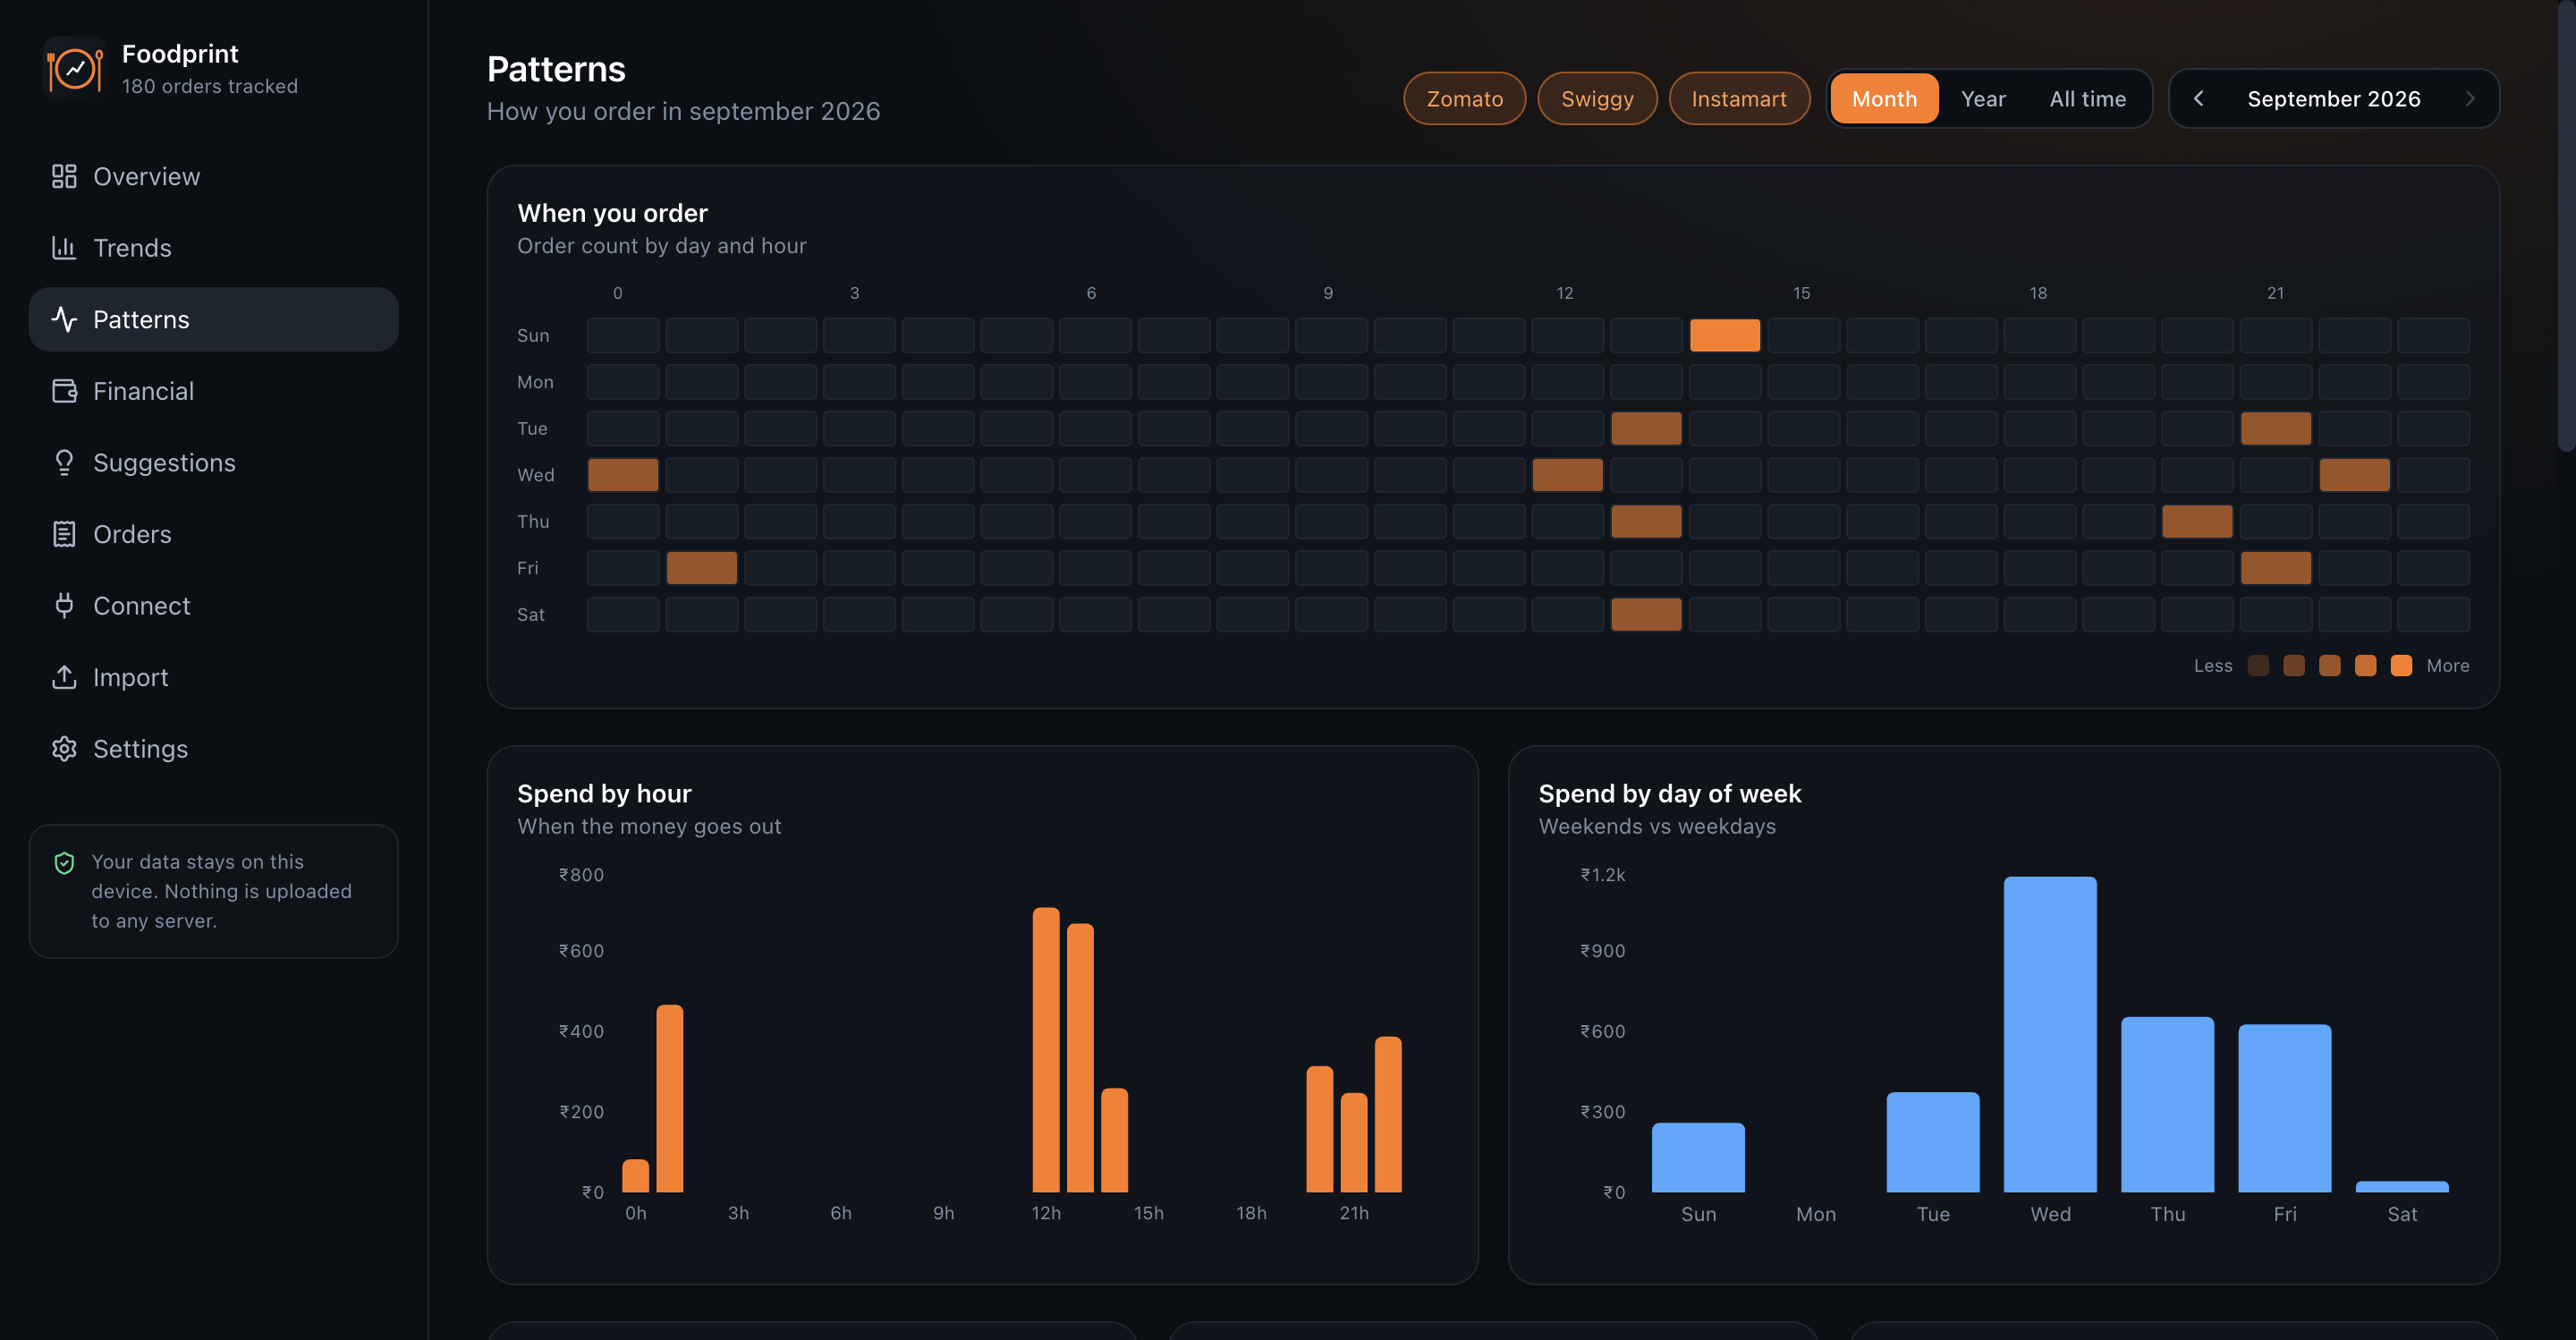Switch the period to Year

(x=1983, y=98)
